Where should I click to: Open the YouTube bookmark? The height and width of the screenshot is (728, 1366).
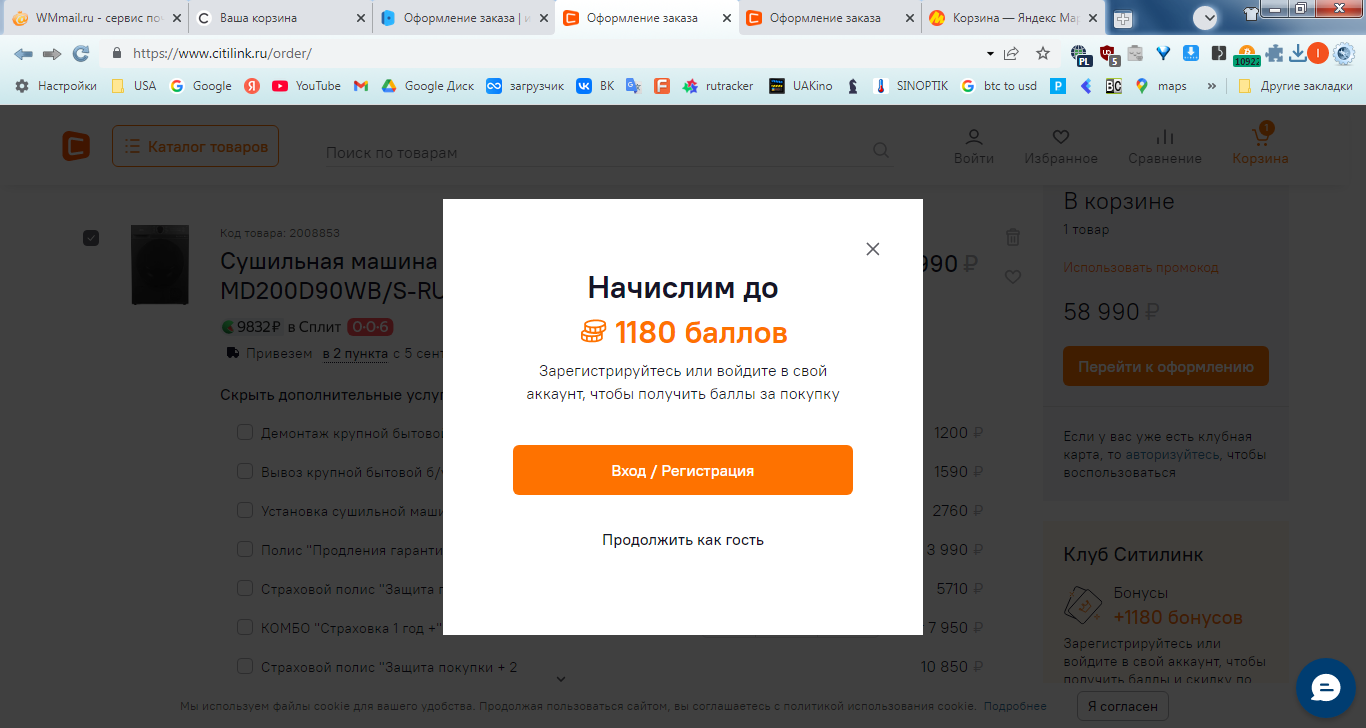306,86
